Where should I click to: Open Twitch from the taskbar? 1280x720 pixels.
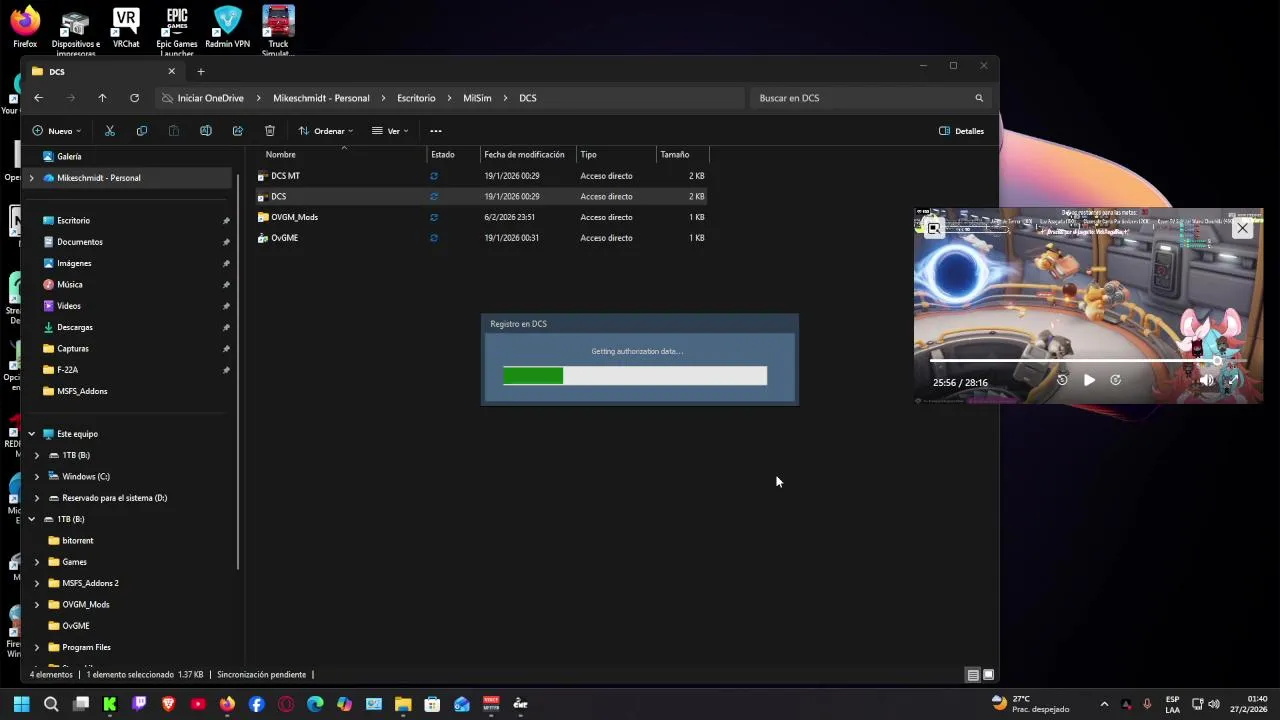pyautogui.click(x=139, y=704)
